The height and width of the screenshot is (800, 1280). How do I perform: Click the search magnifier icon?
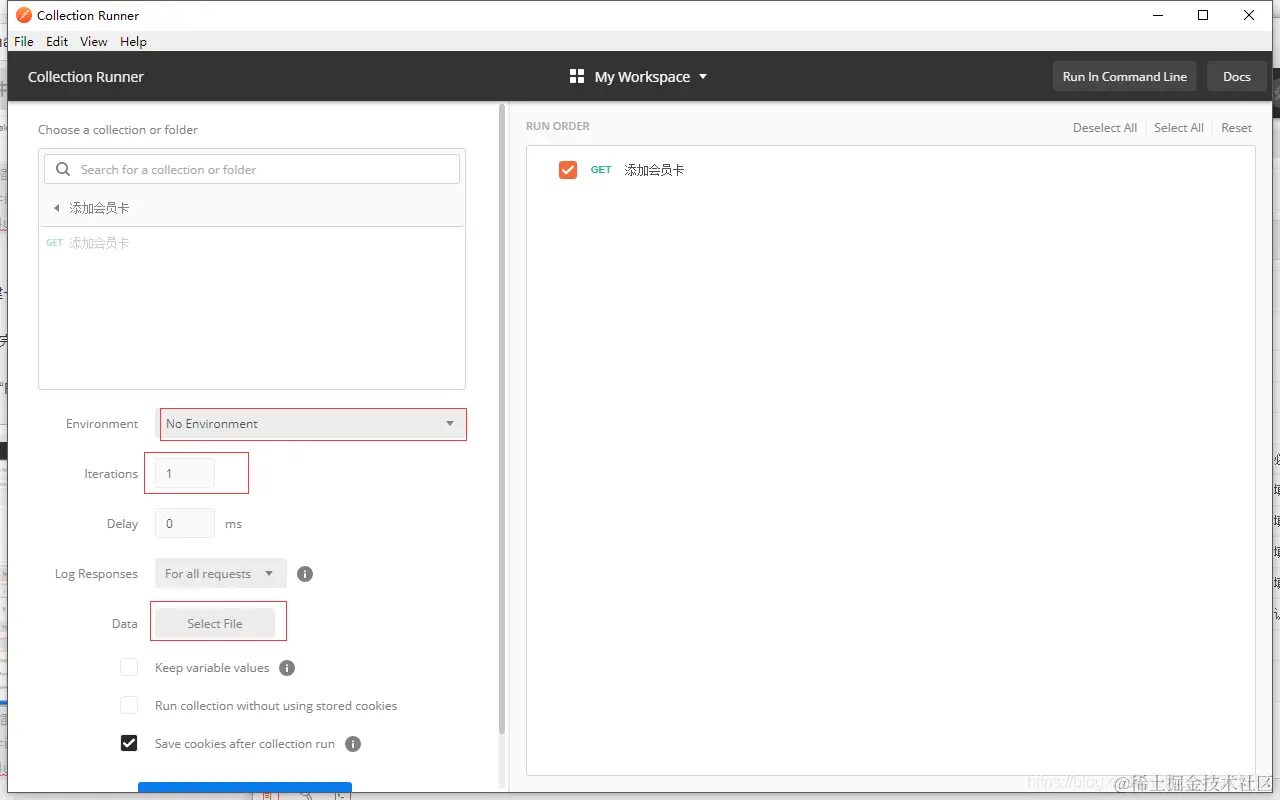(63, 169)
